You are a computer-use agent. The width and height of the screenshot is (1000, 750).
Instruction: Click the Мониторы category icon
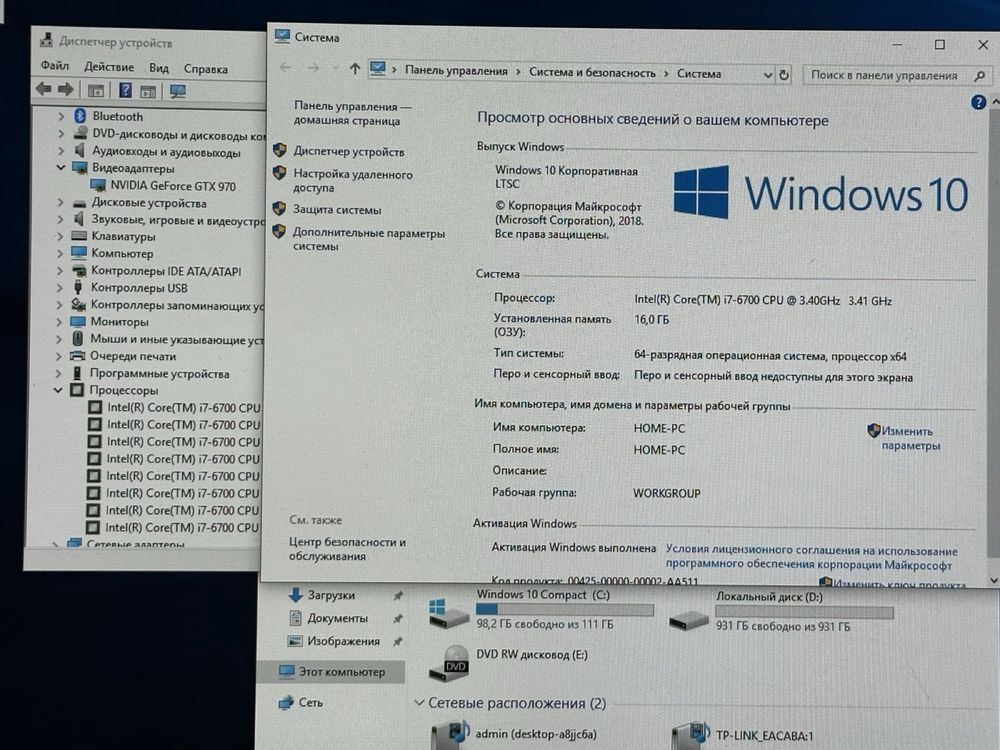[78, 321]
